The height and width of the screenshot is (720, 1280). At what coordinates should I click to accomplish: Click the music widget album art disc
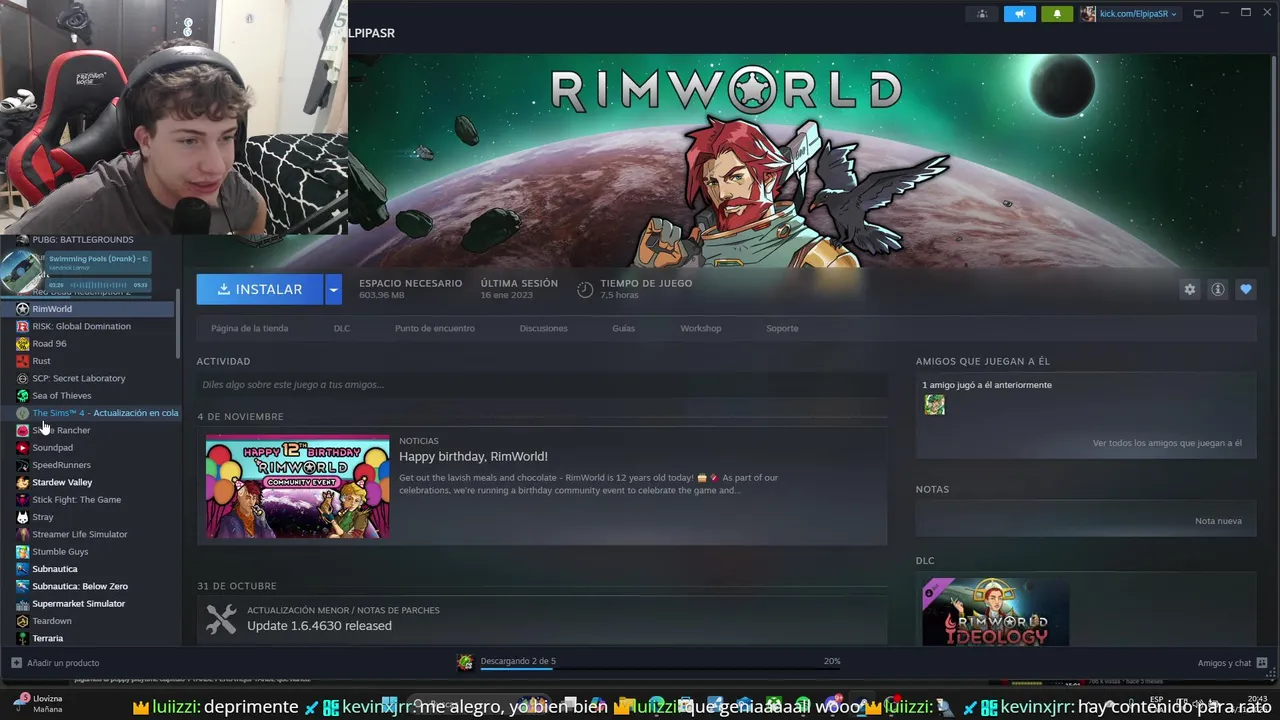point(22,272)
